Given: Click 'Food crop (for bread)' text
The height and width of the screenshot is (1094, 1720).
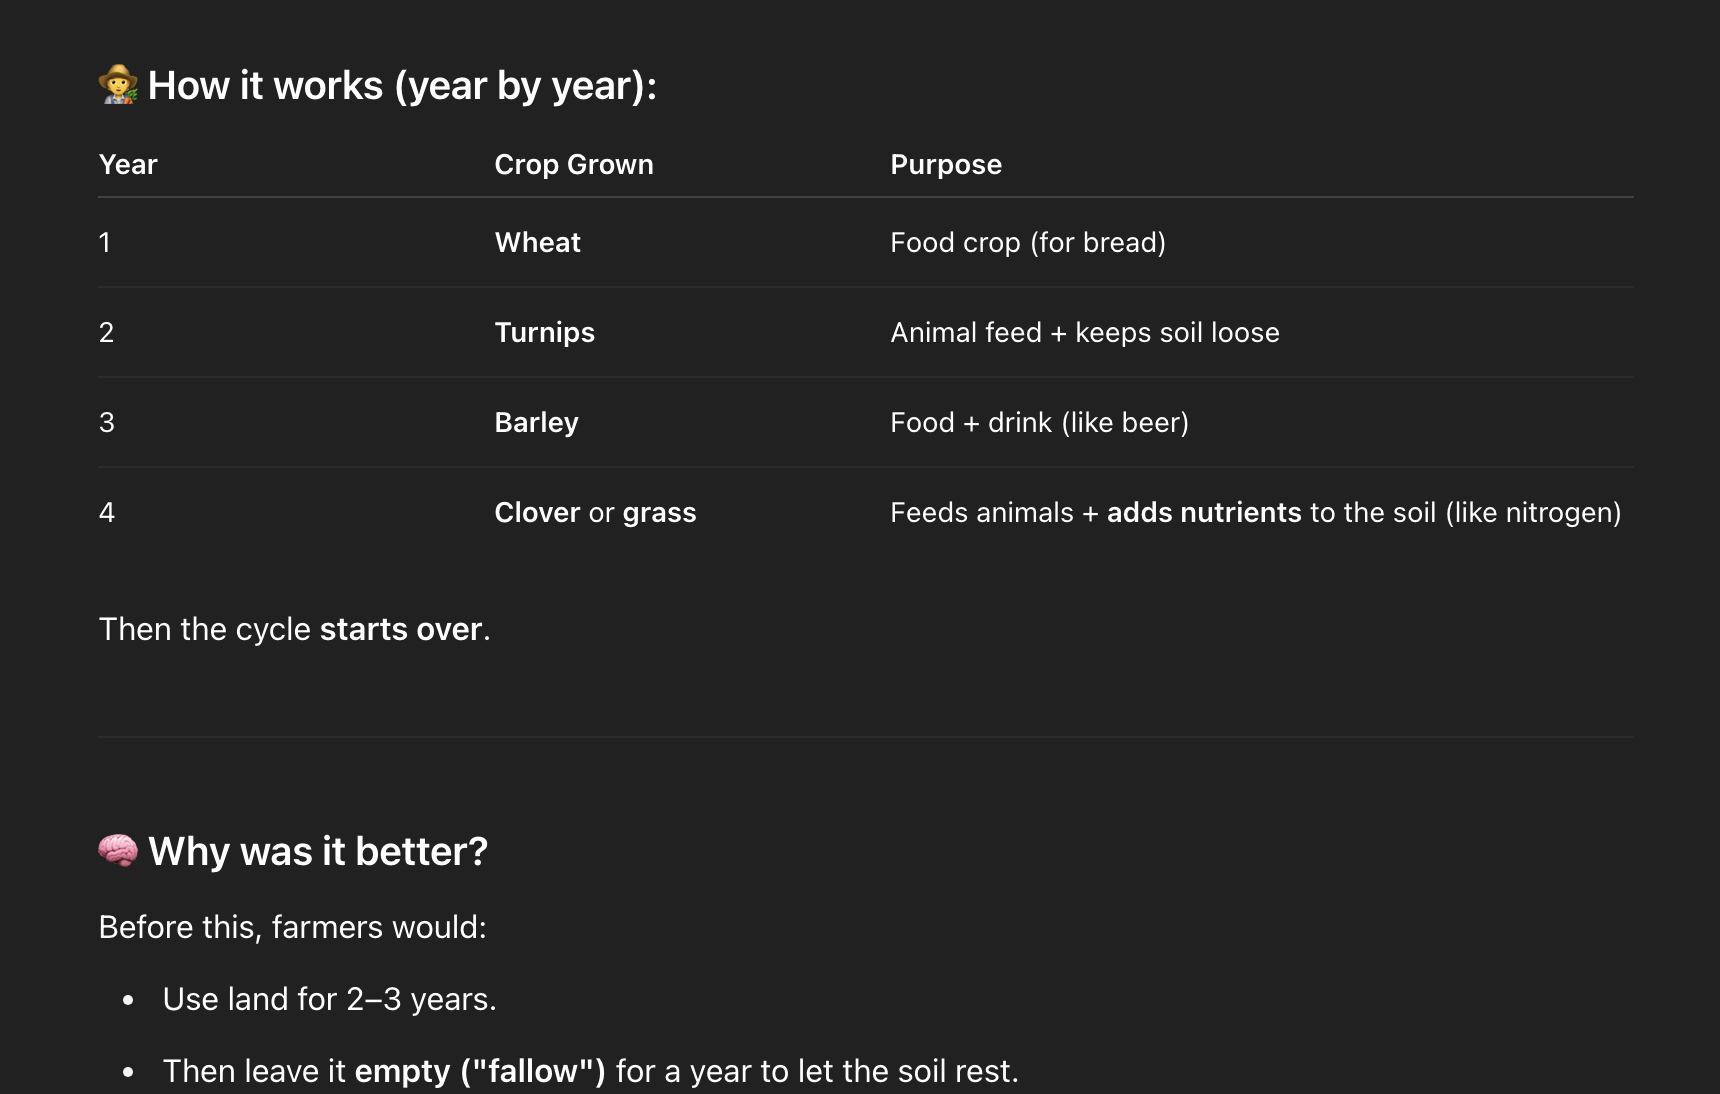Looking at the screenshot, I should (1028, 242).
